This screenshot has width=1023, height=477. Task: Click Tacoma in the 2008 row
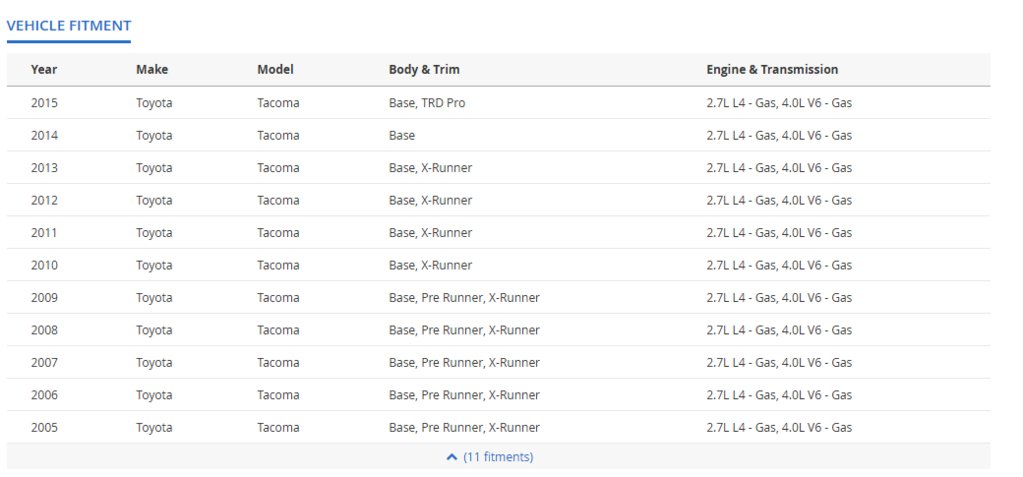[279, 330]
